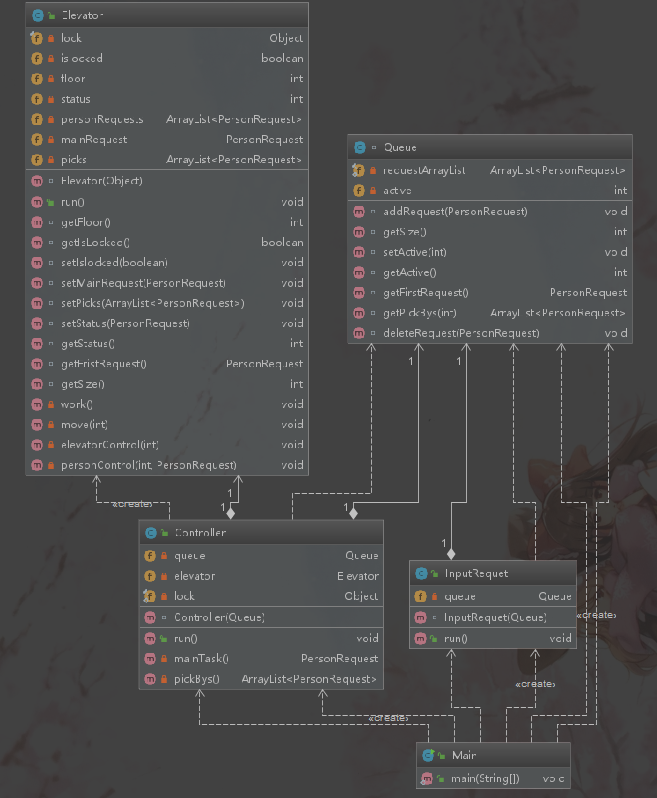
Task: Select the Controller class name in header
Action: click(x=201, y=533)
